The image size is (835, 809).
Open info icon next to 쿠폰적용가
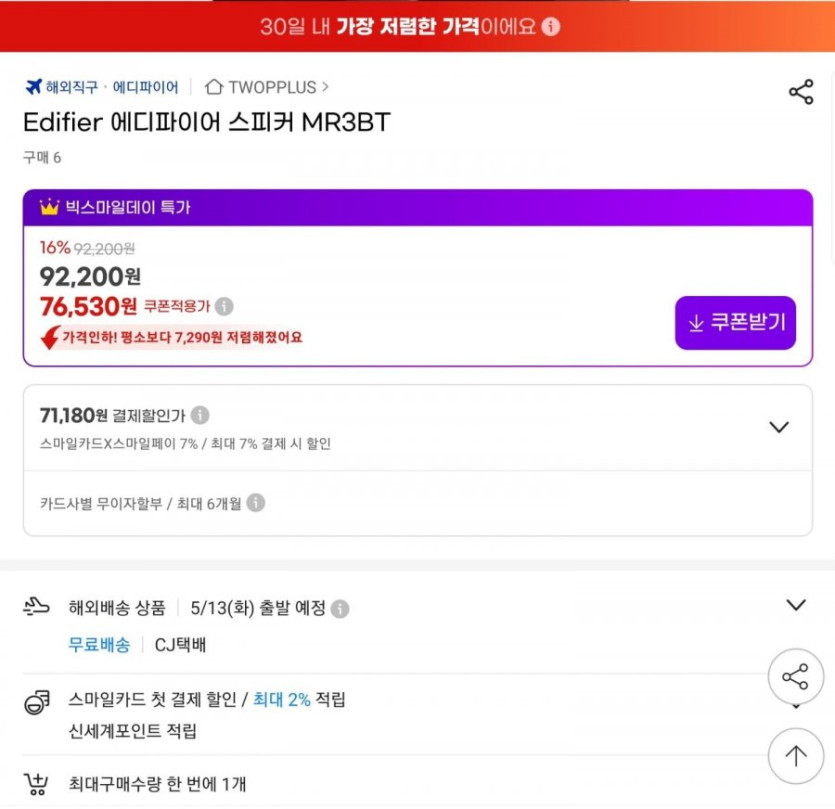tap(225, 306)
